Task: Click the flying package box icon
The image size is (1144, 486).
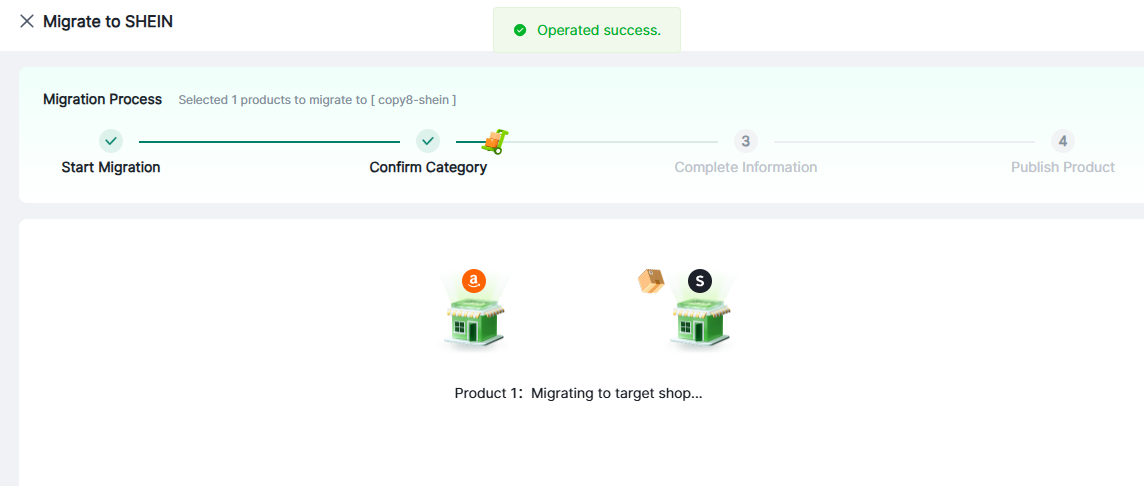Action: (651, 282)
